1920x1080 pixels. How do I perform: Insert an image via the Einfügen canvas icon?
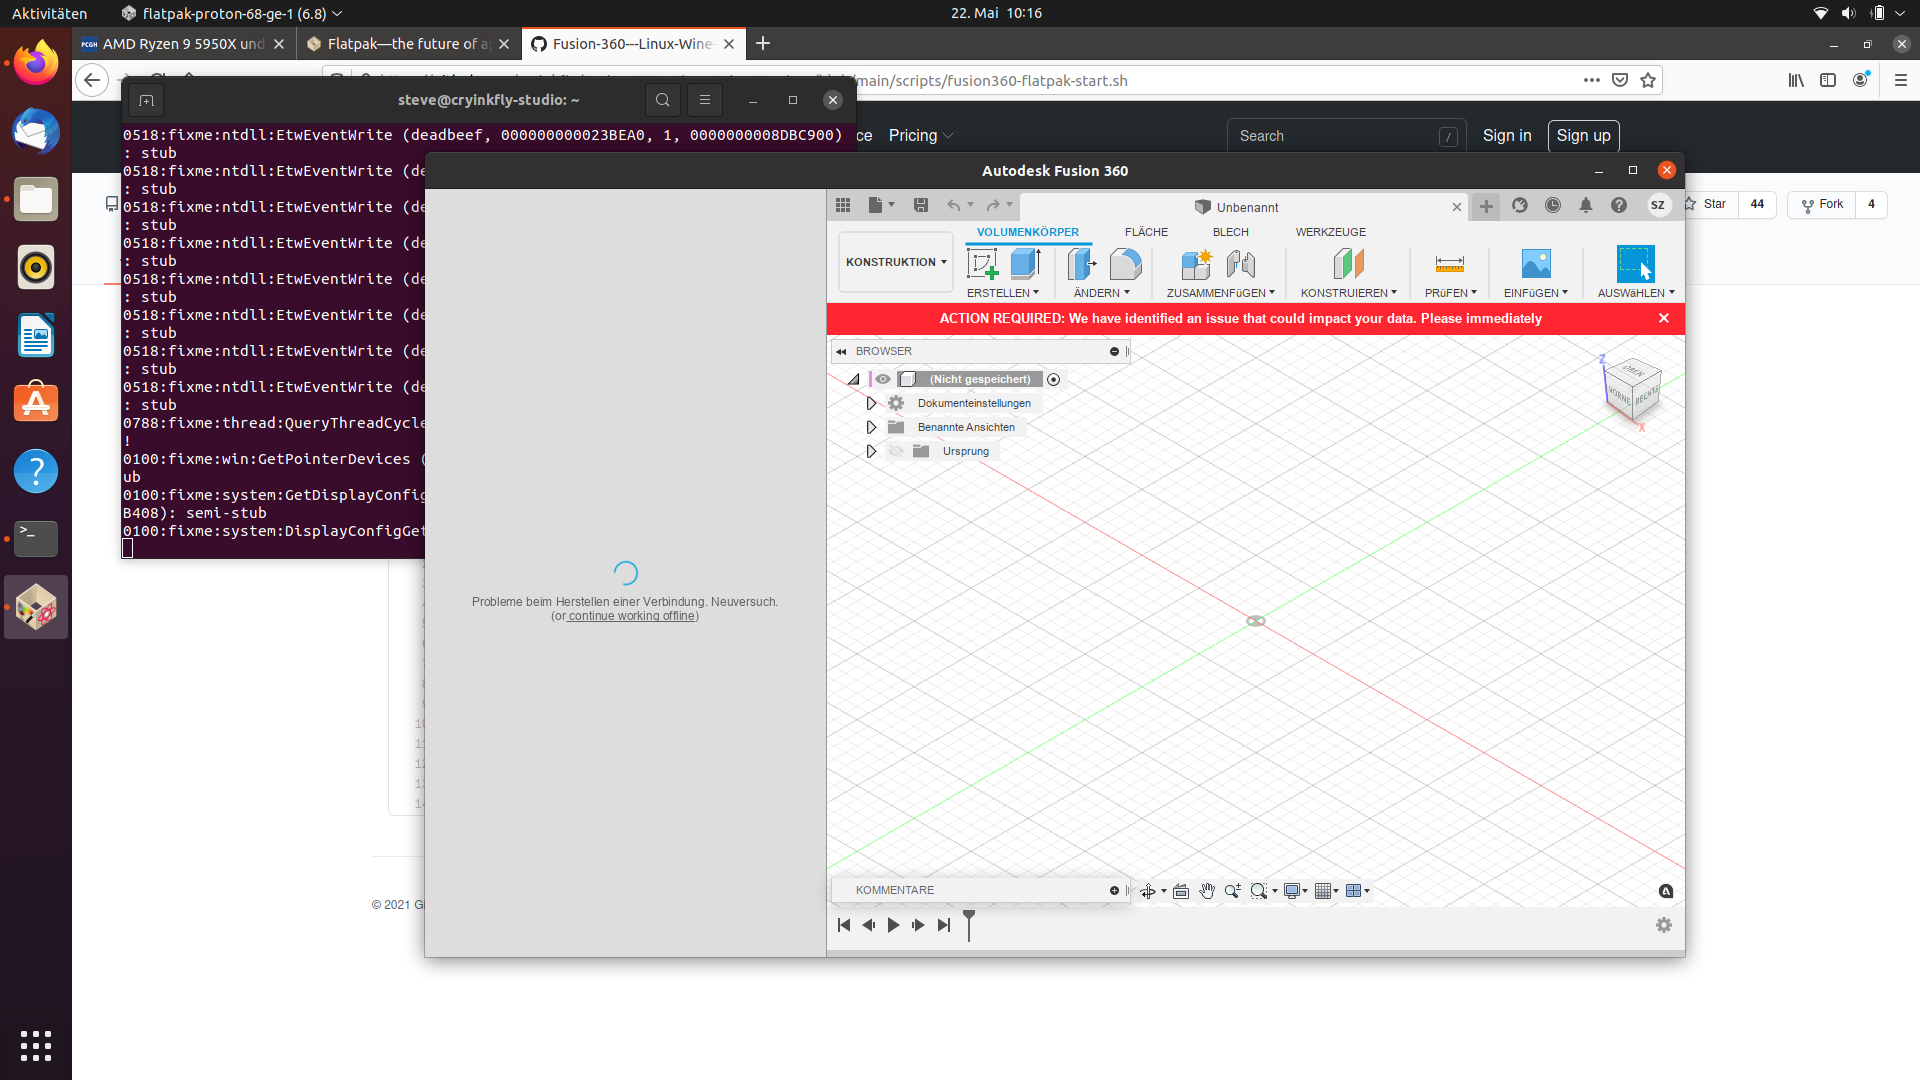point(1536,264)
